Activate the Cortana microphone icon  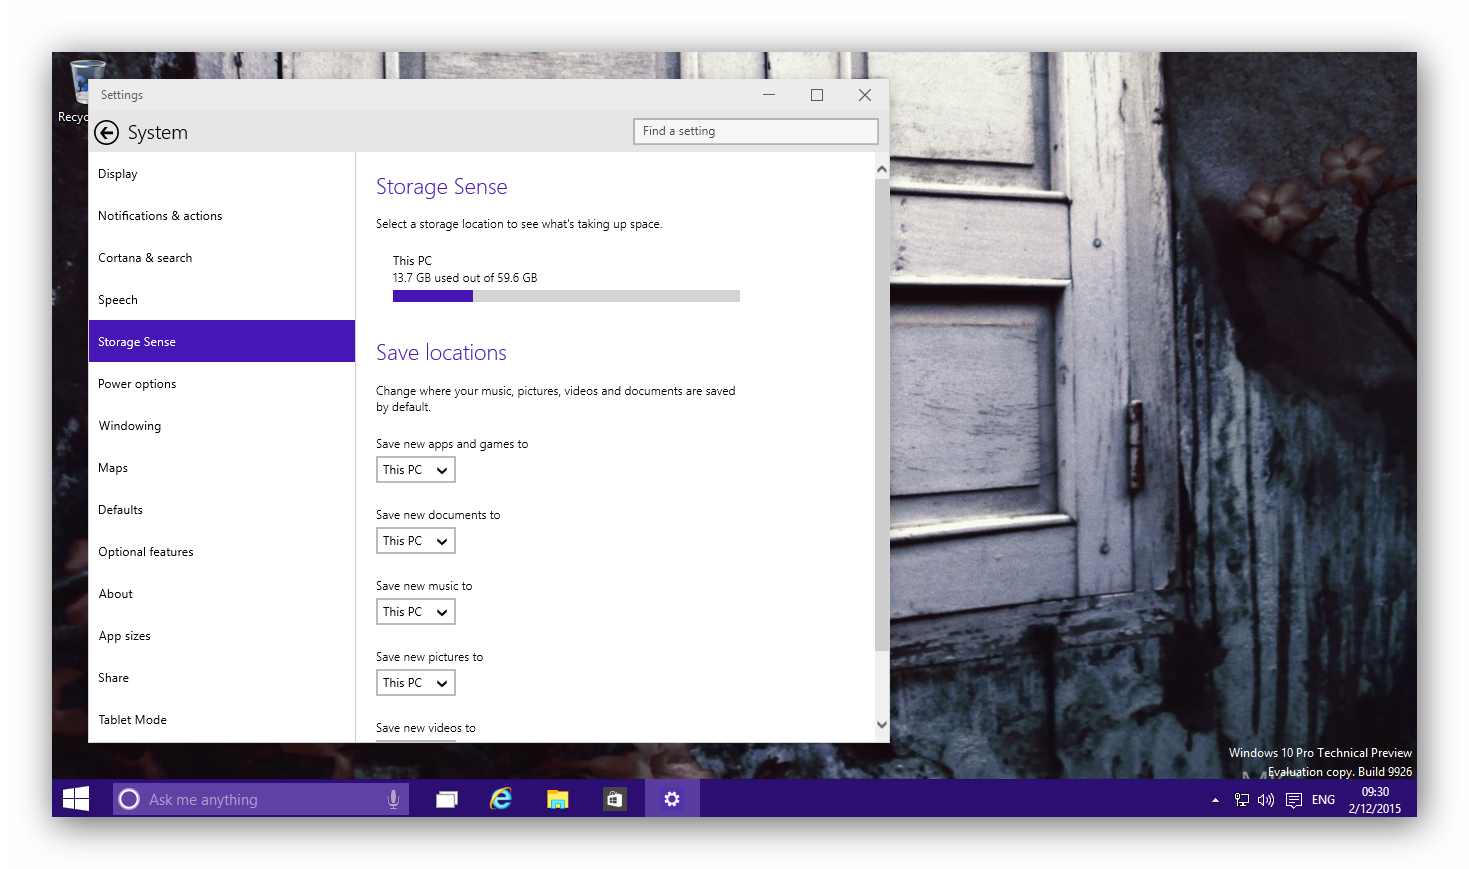(x=393, y=799)
